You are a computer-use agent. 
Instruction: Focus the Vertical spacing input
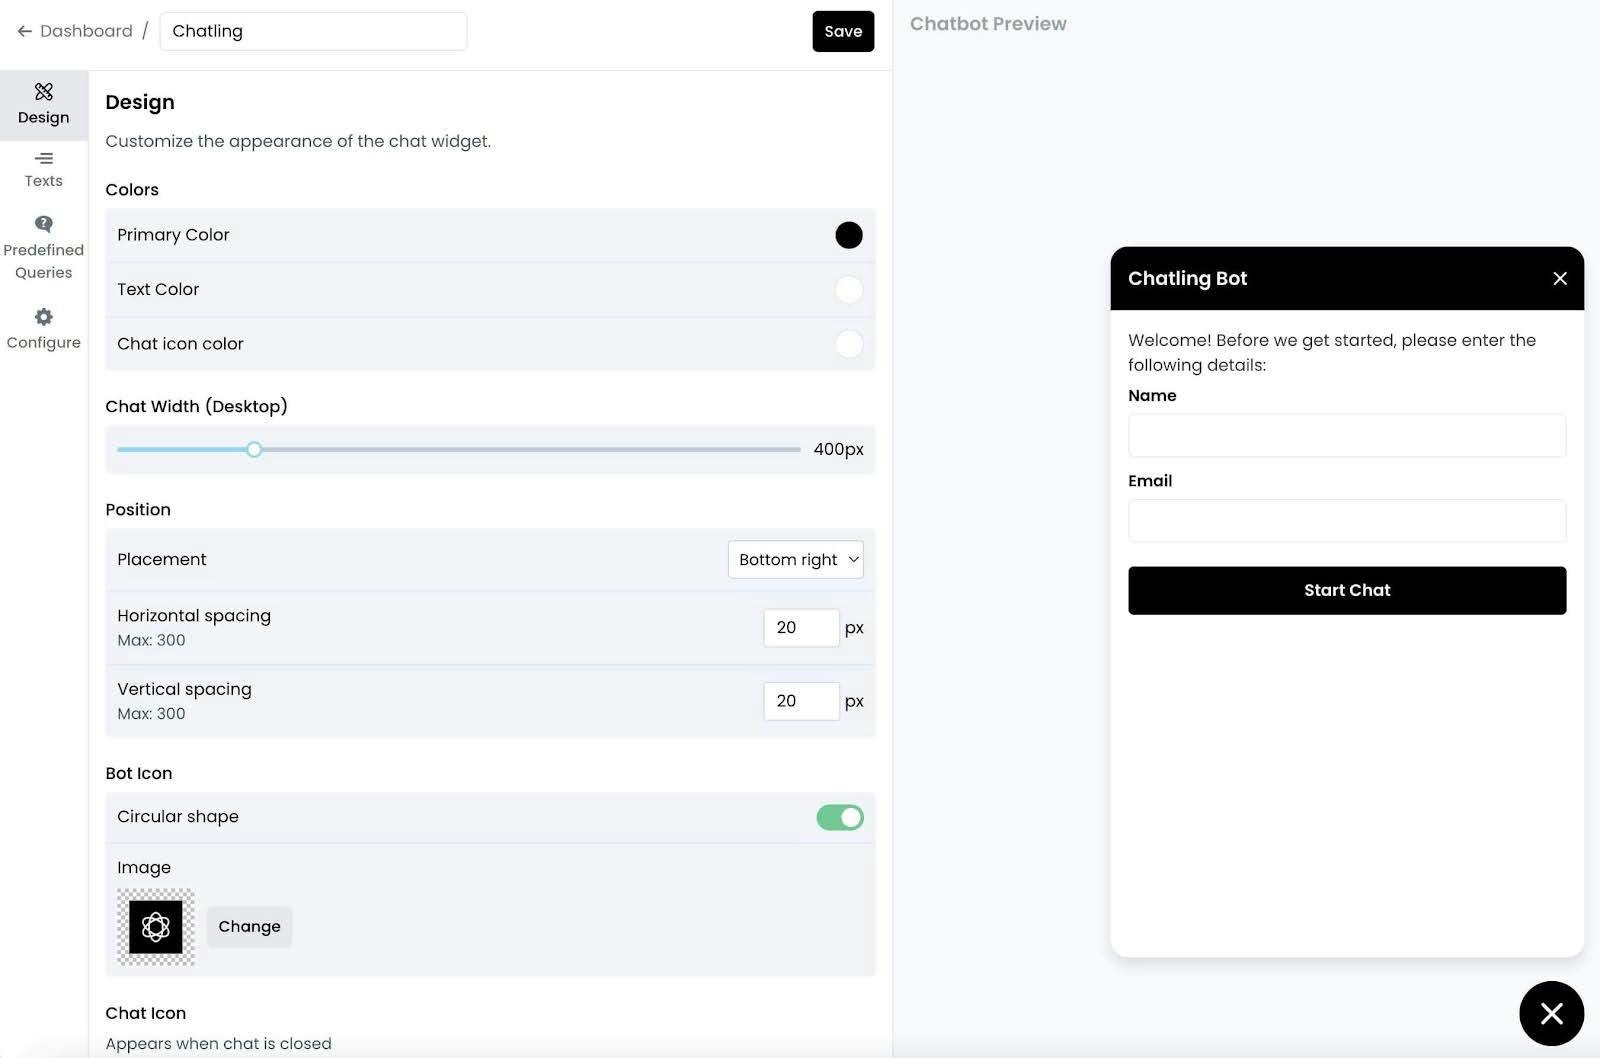pos(801,701)
